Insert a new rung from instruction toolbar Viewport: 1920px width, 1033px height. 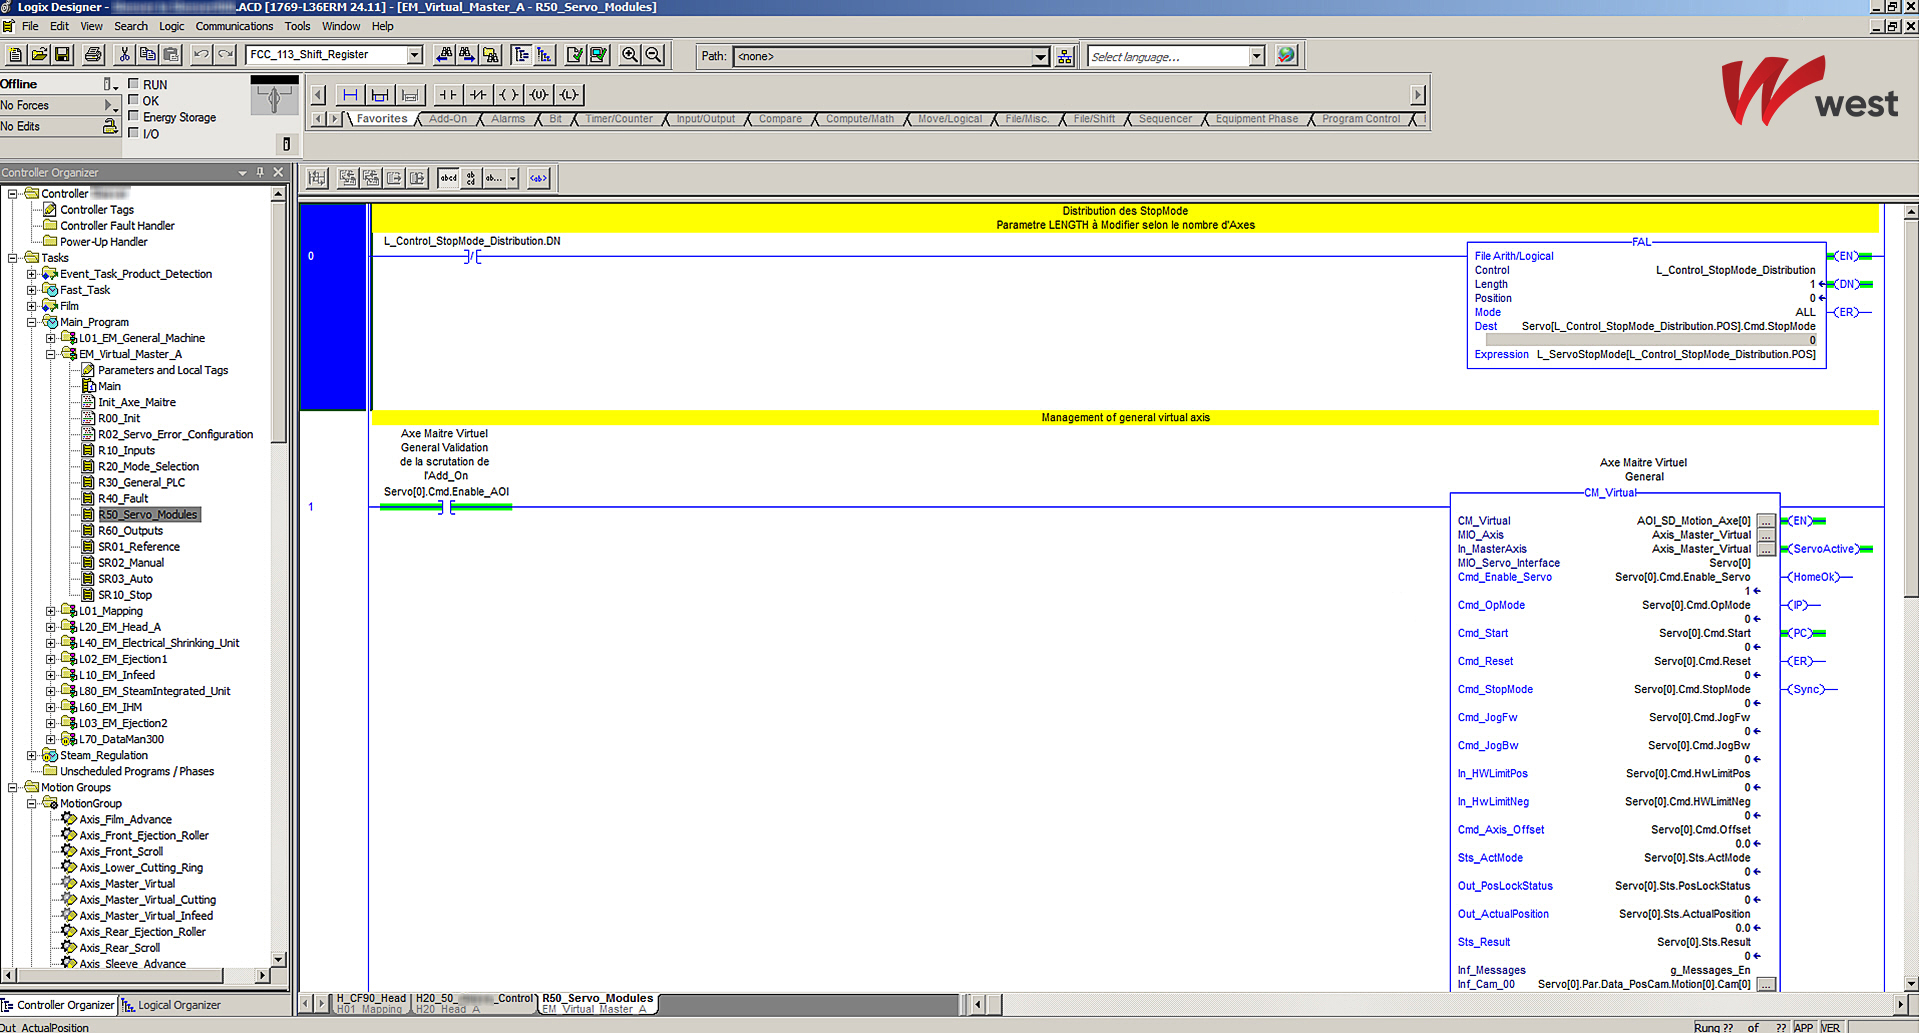(x=350, y=95)
